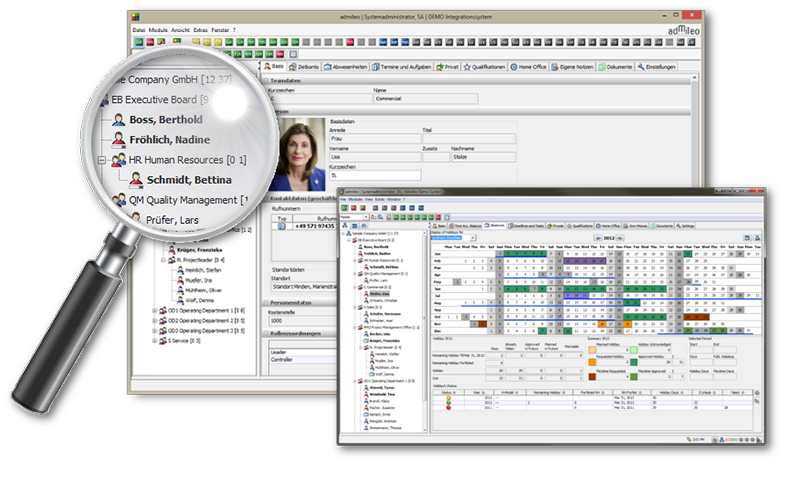This screenshot has height=483, width=800.
Task: Open the Fenster menu in the German window
Action: pos(220,30)
